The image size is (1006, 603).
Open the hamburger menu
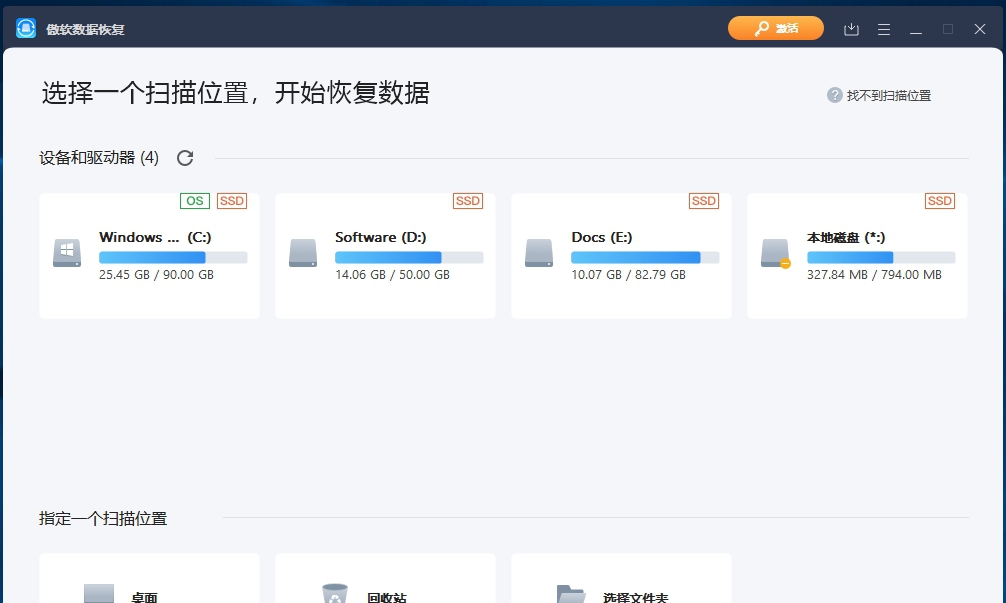(884, 29)
